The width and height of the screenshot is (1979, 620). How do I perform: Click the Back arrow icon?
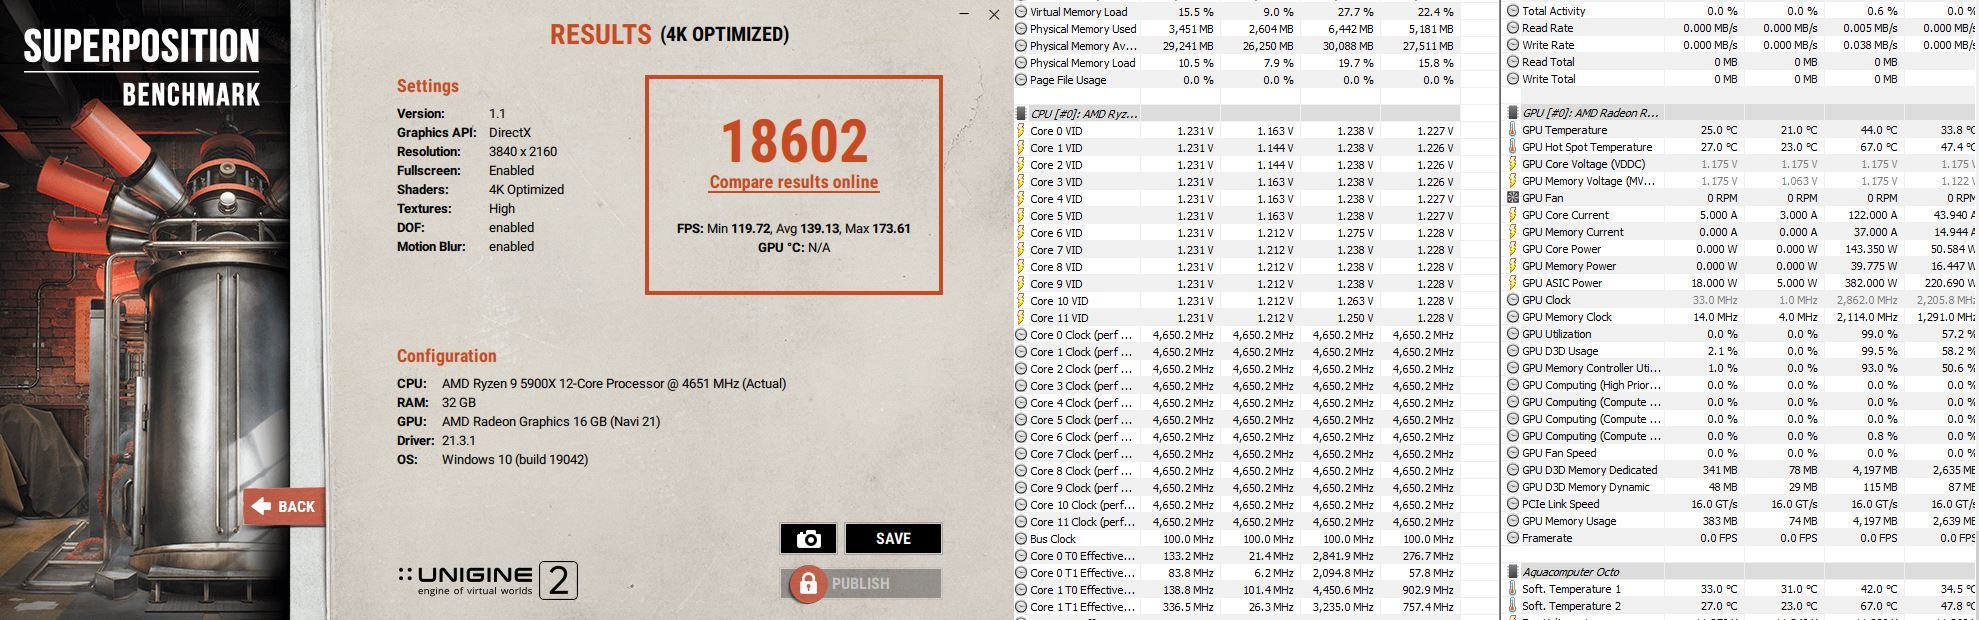coord(262,506)
